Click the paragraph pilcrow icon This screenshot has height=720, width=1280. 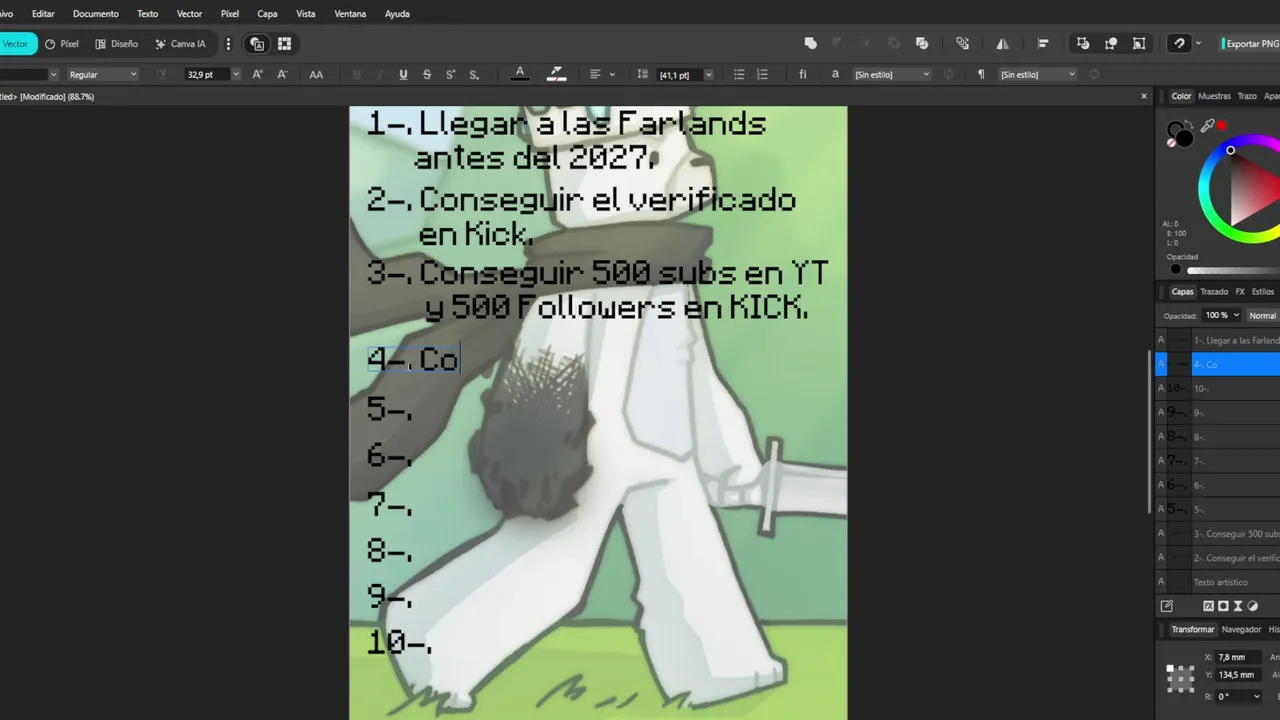pyautogui.click(x=981, y=75)
